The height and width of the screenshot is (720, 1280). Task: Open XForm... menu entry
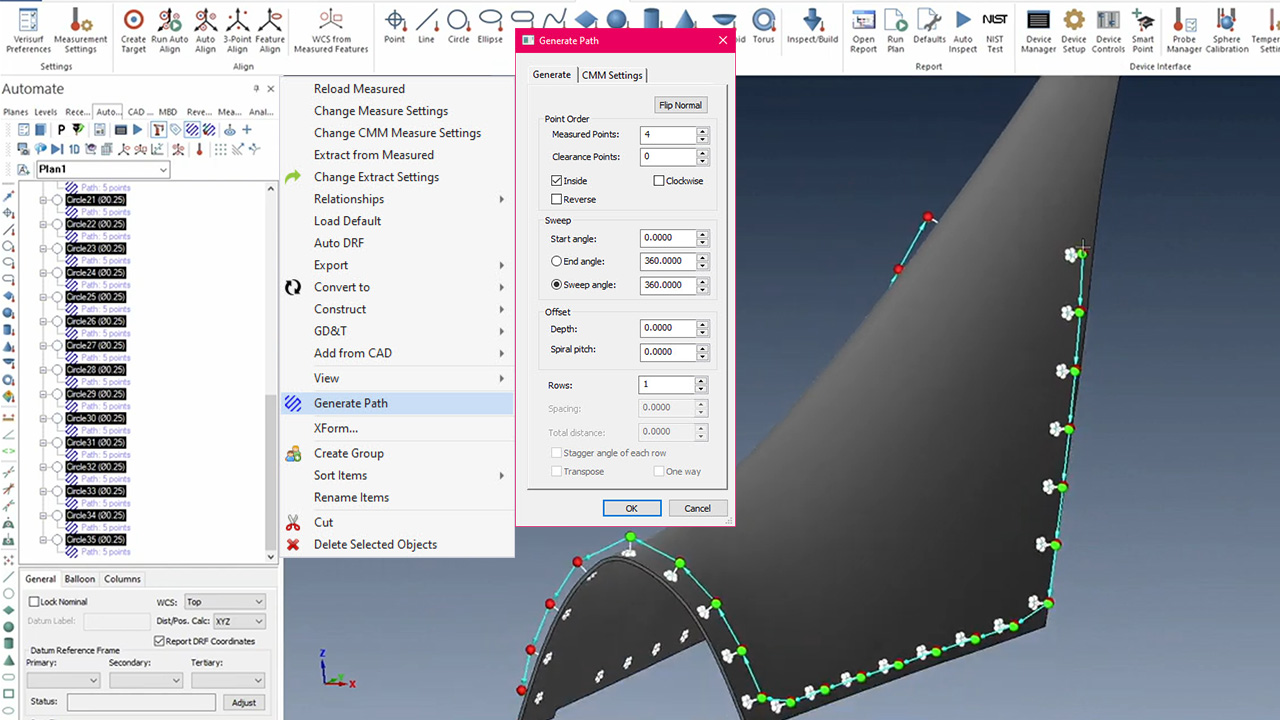(x=398, y=428)
